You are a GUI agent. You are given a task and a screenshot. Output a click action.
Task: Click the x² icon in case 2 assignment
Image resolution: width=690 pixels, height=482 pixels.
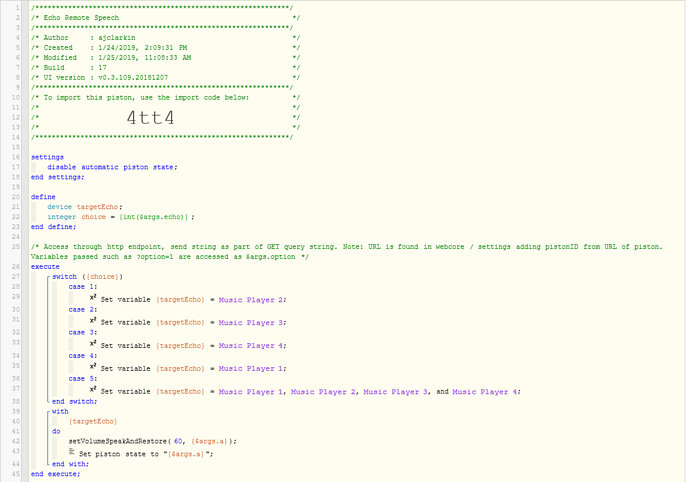click(x=93, y=321)
